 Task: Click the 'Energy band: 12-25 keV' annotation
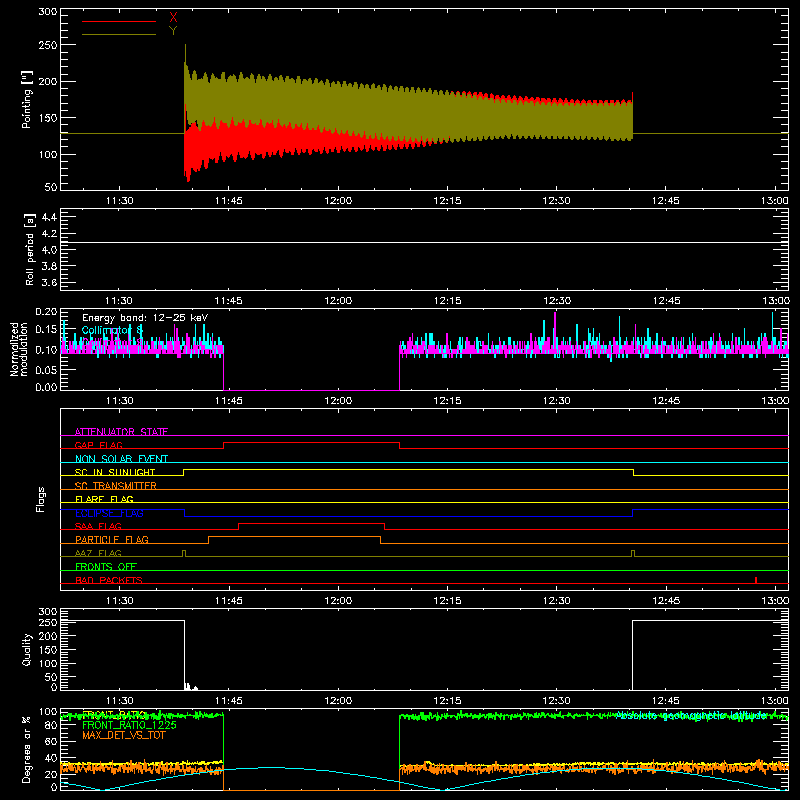point(145,318)
